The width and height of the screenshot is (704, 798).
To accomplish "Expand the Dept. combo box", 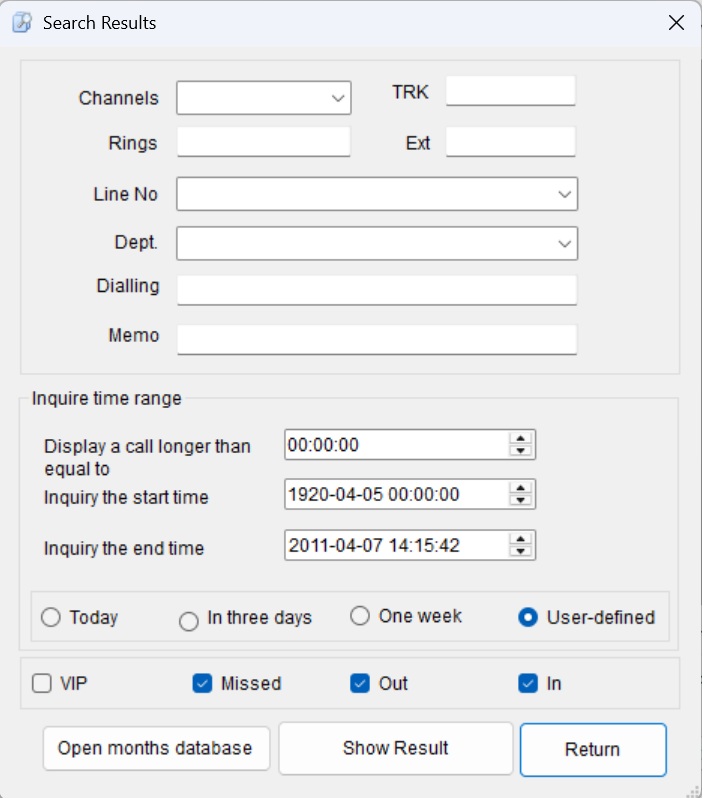I will coord(564,243).
